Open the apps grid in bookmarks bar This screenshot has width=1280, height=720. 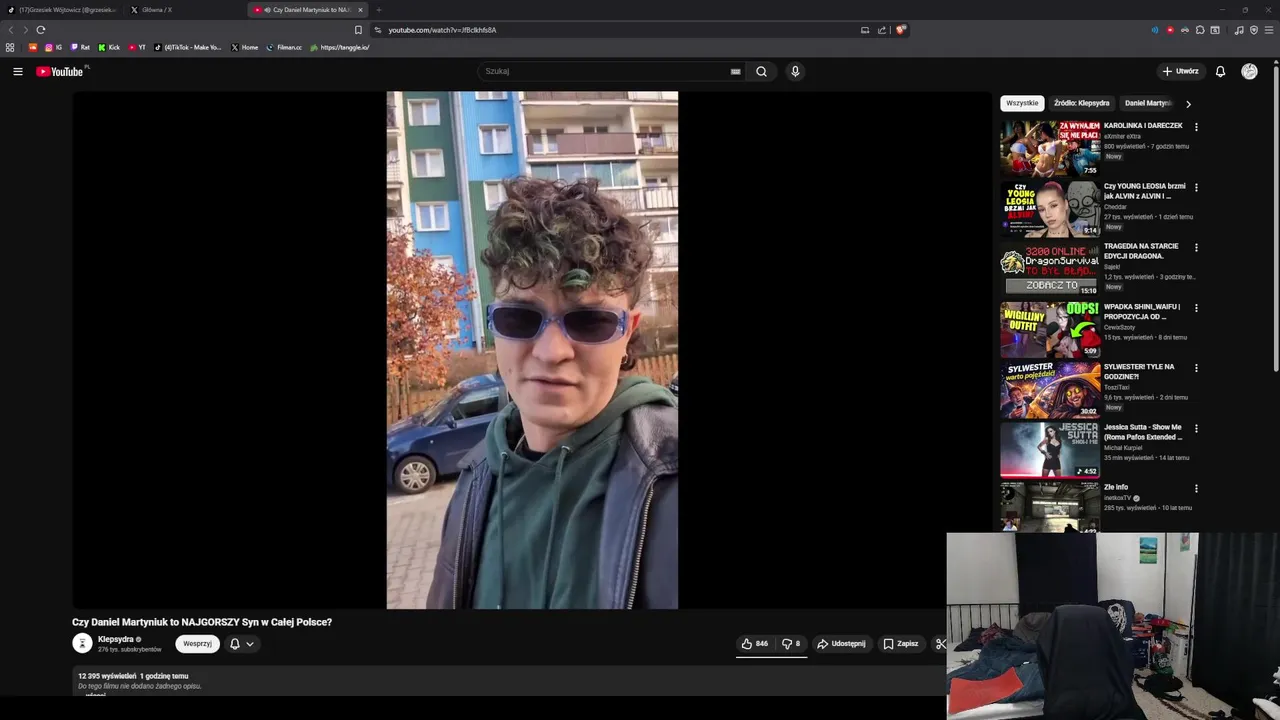coord(10,47)
